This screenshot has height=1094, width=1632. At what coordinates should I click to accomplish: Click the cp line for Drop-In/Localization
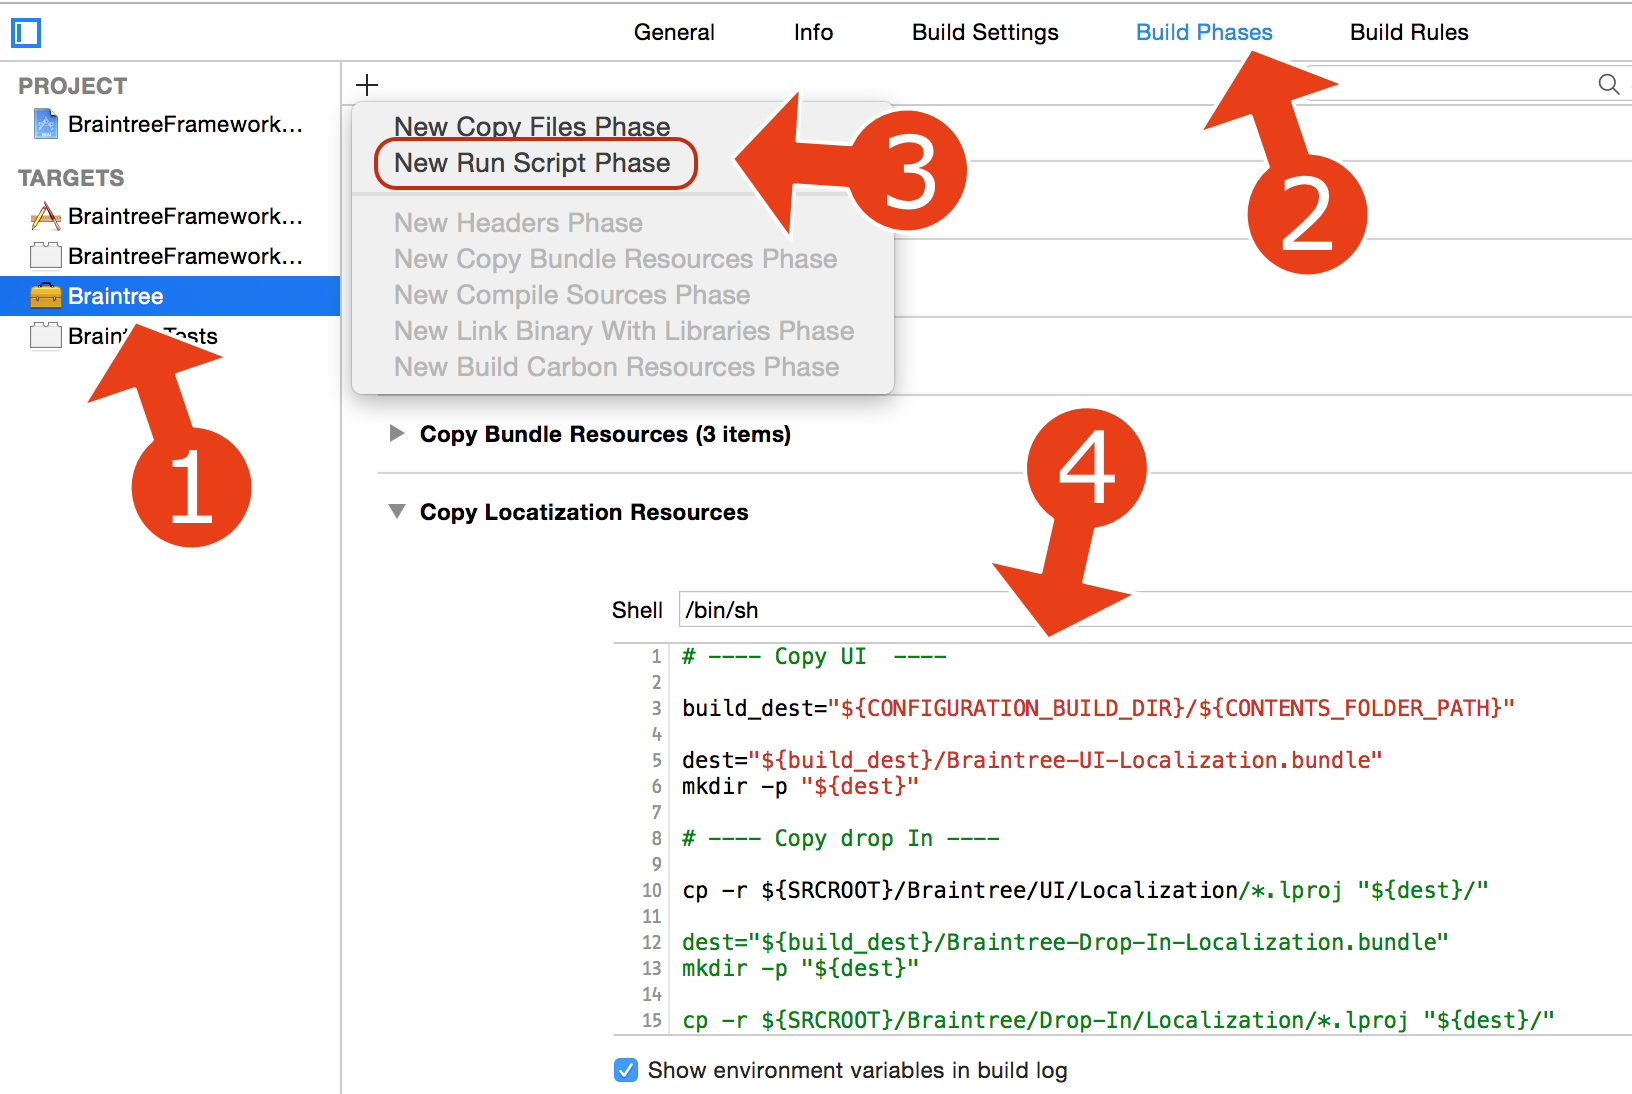pyautogui.click(x=1118, y=1020)
